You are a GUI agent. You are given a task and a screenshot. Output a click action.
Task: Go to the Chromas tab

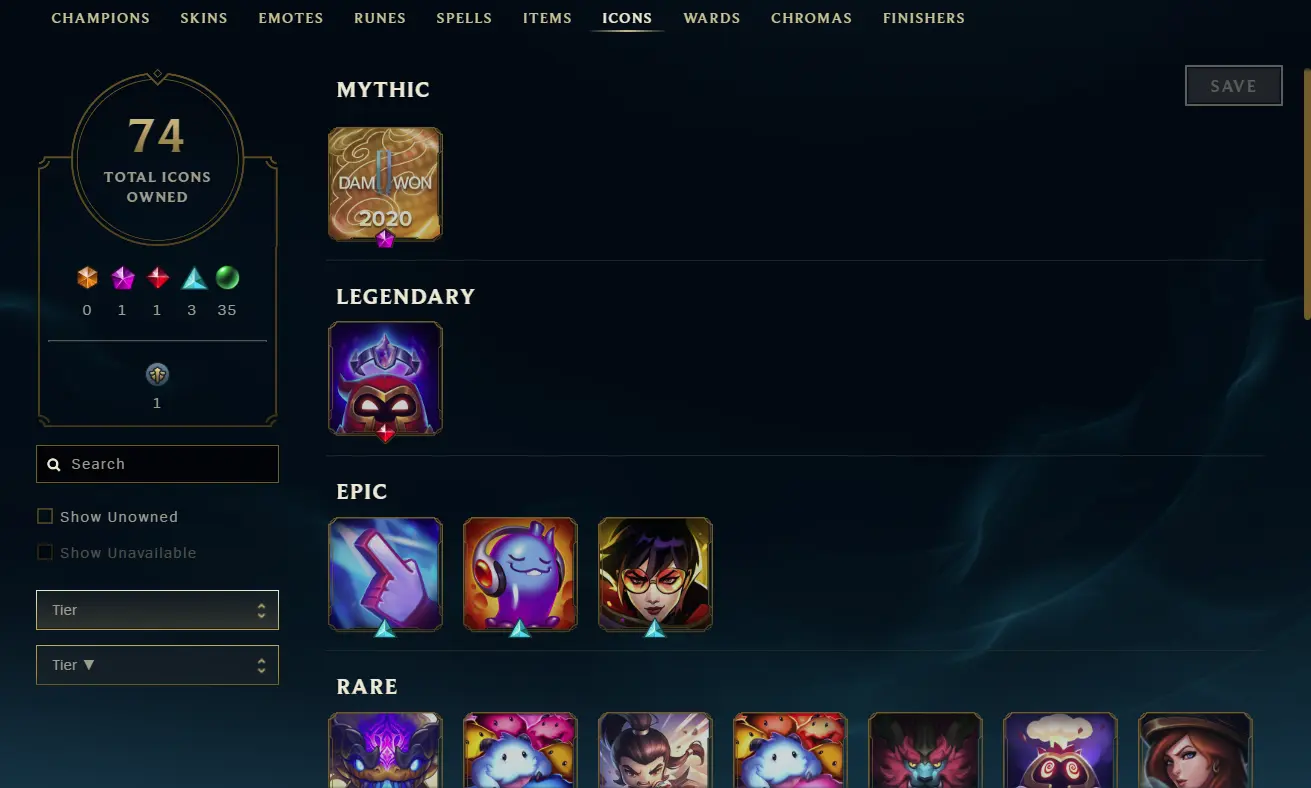point(811,18)
